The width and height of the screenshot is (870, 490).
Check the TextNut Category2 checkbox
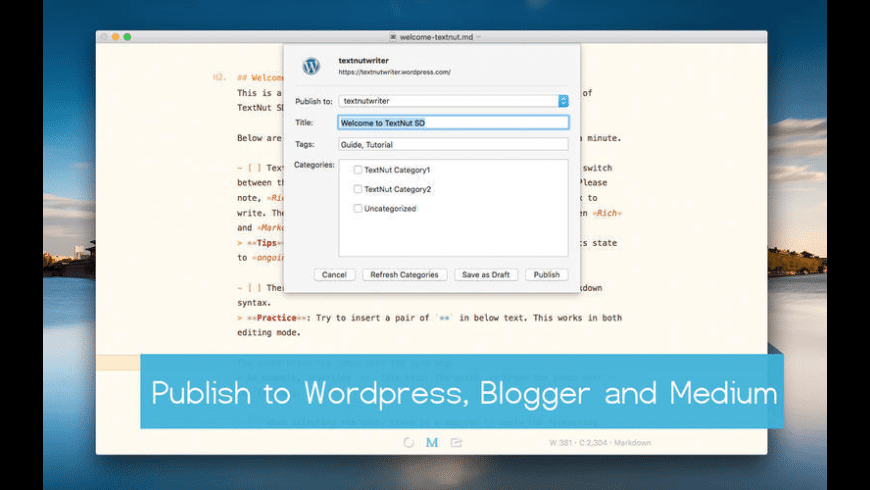358,189
